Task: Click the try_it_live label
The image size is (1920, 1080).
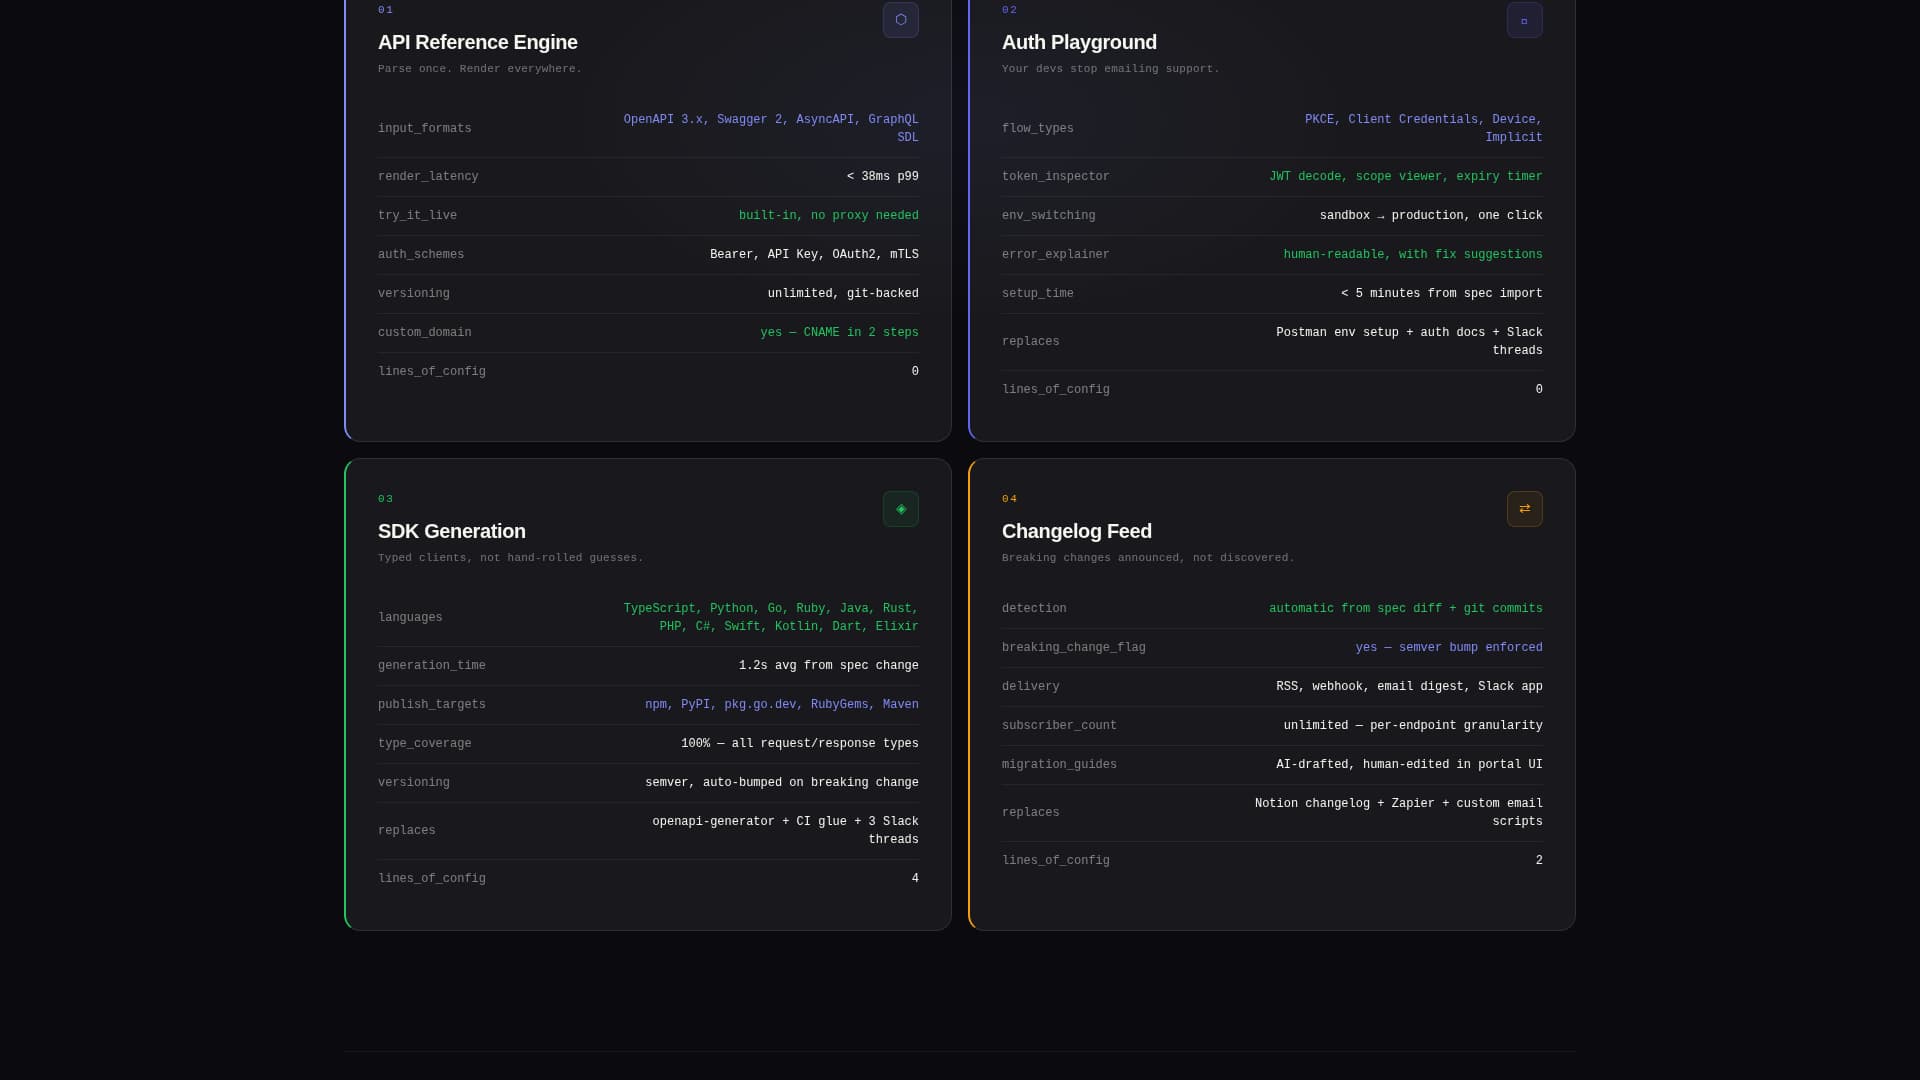Action: tap(417, 216)
